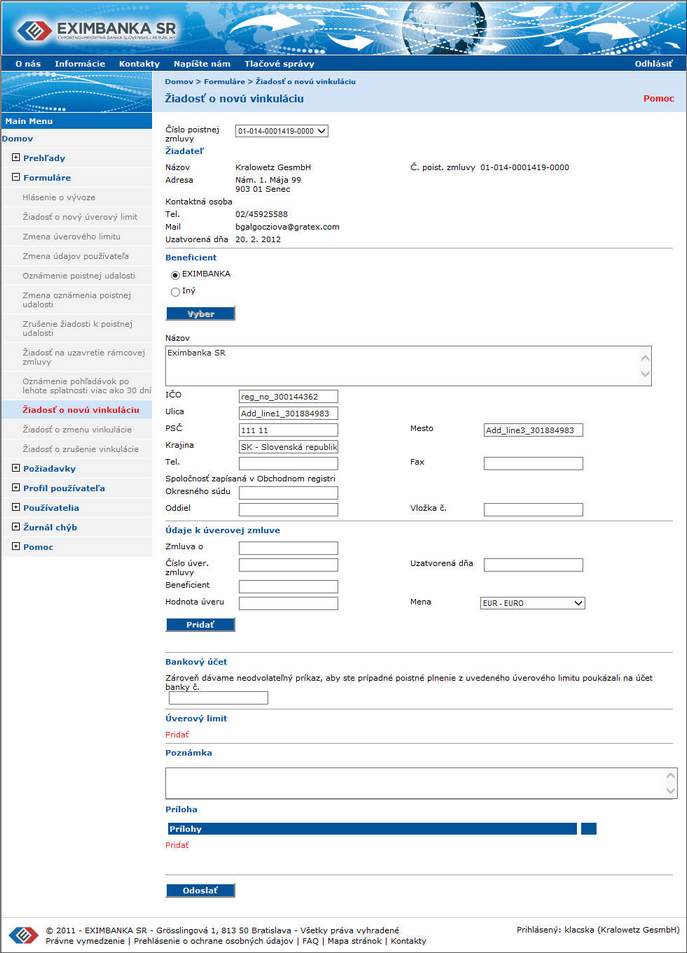This screenshot has width=687, height=953.
Task: Click the footer EXIMBANKA logo icon
Action: click(23, 935)
